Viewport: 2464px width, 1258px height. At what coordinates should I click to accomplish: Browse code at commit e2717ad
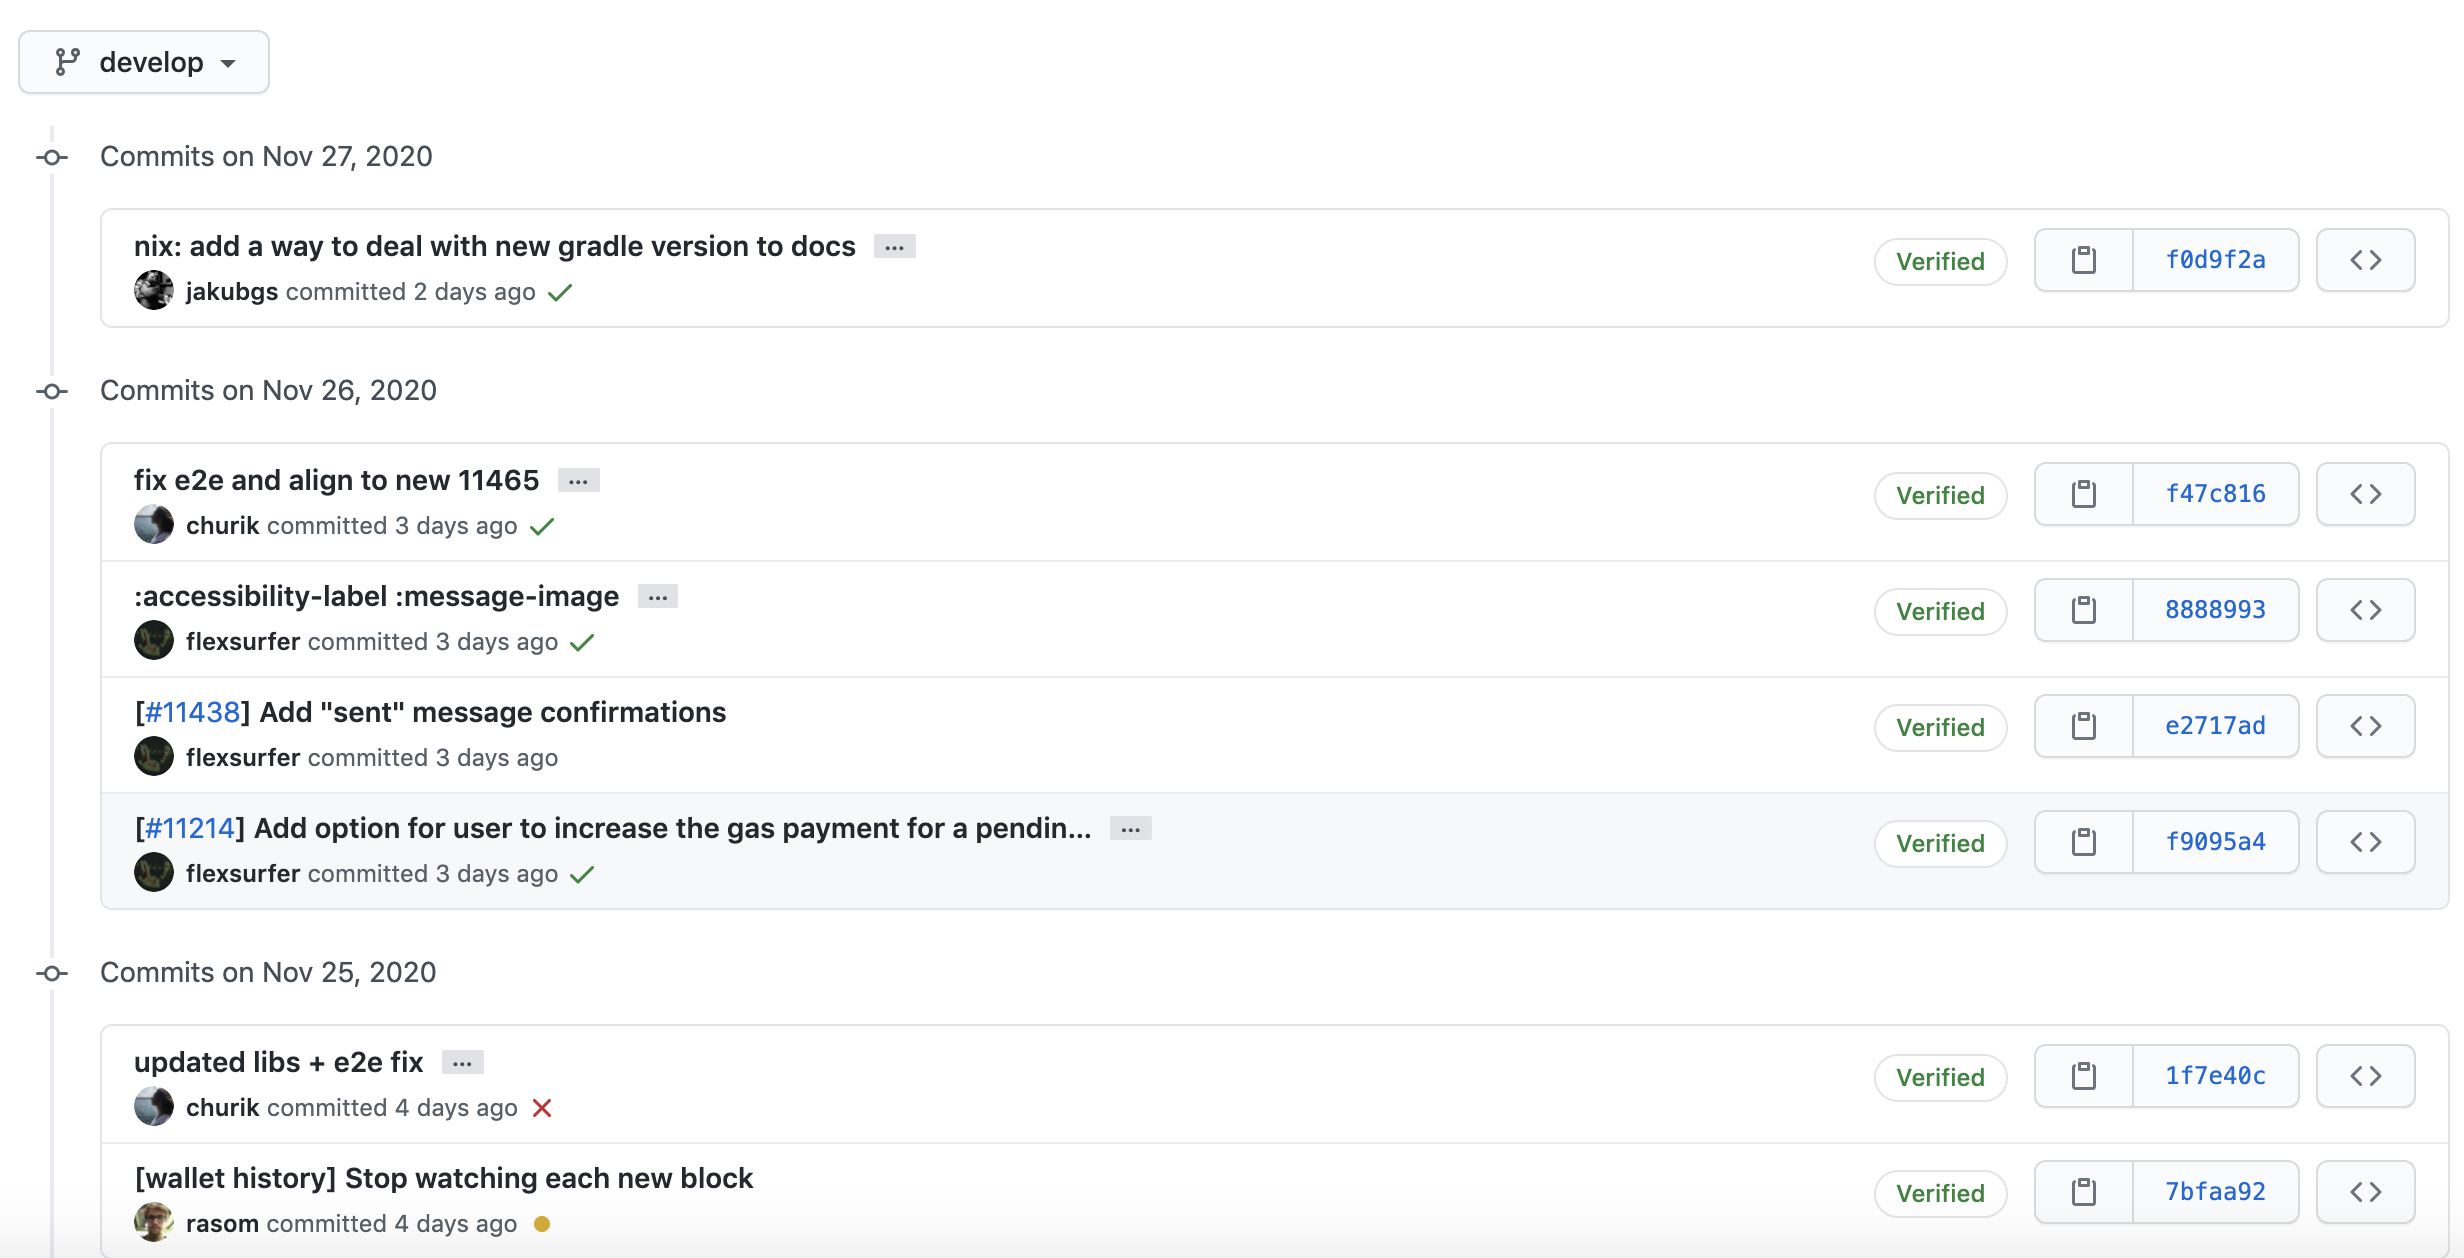[2365, 726]
